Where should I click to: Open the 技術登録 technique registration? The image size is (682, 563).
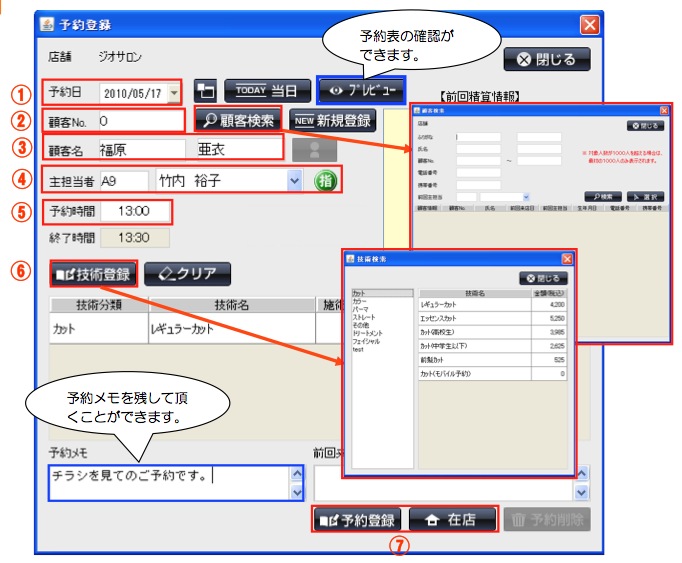click(x=91, y=272)
